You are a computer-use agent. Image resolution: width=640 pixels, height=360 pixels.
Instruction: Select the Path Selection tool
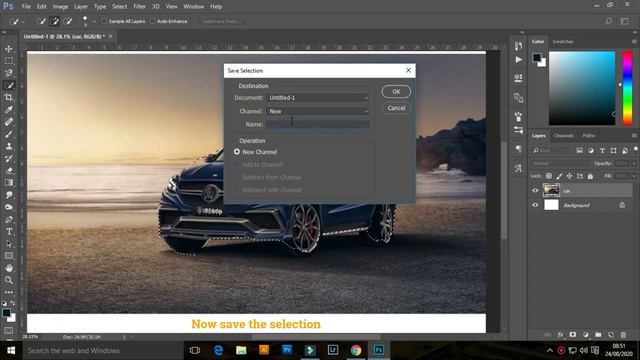pyautogui.click(x=9, y=244)
